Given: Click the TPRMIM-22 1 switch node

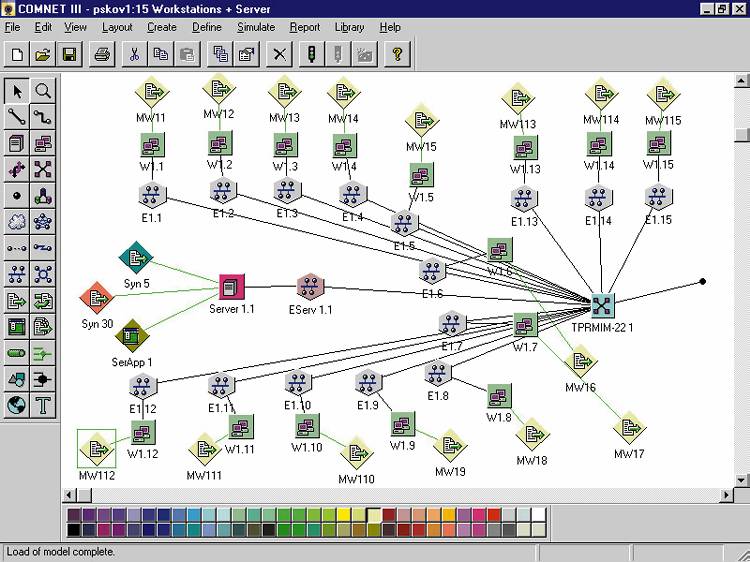Looking at the screenshot, I should [x=602, y=305].
